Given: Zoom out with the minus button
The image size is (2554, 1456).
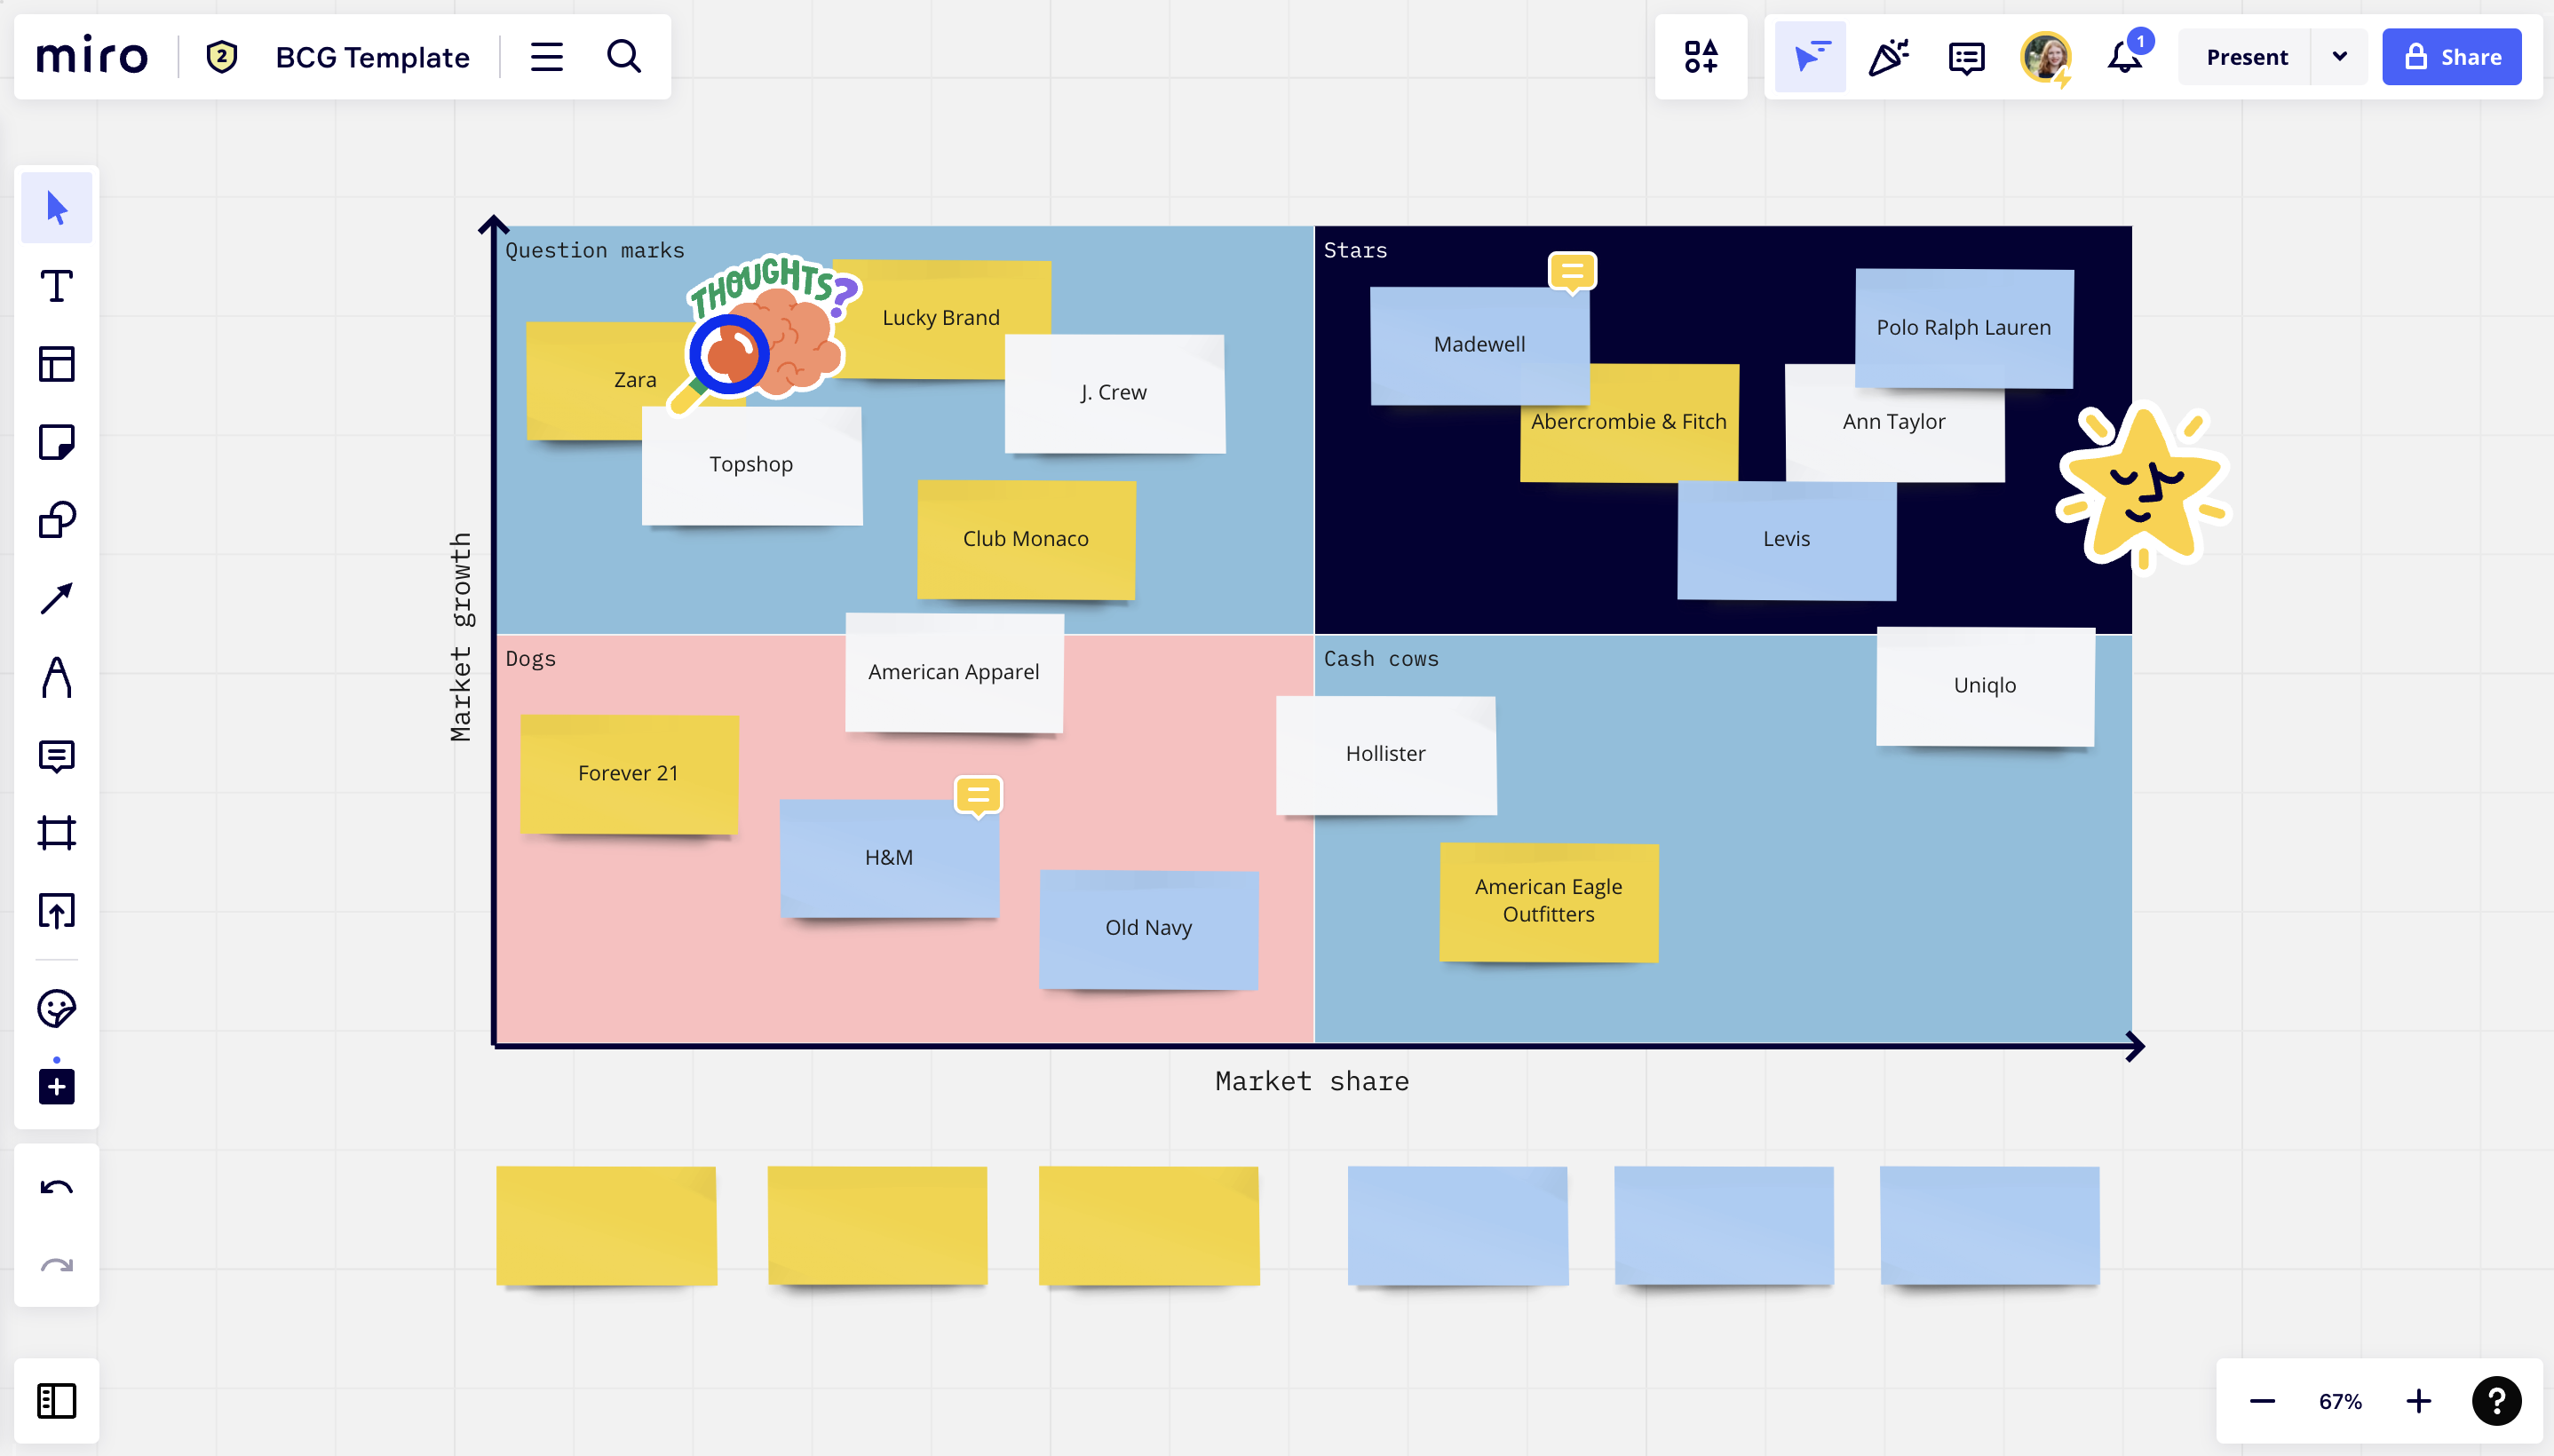Looking at the screenshot, I should [x=2262, y=1401].
